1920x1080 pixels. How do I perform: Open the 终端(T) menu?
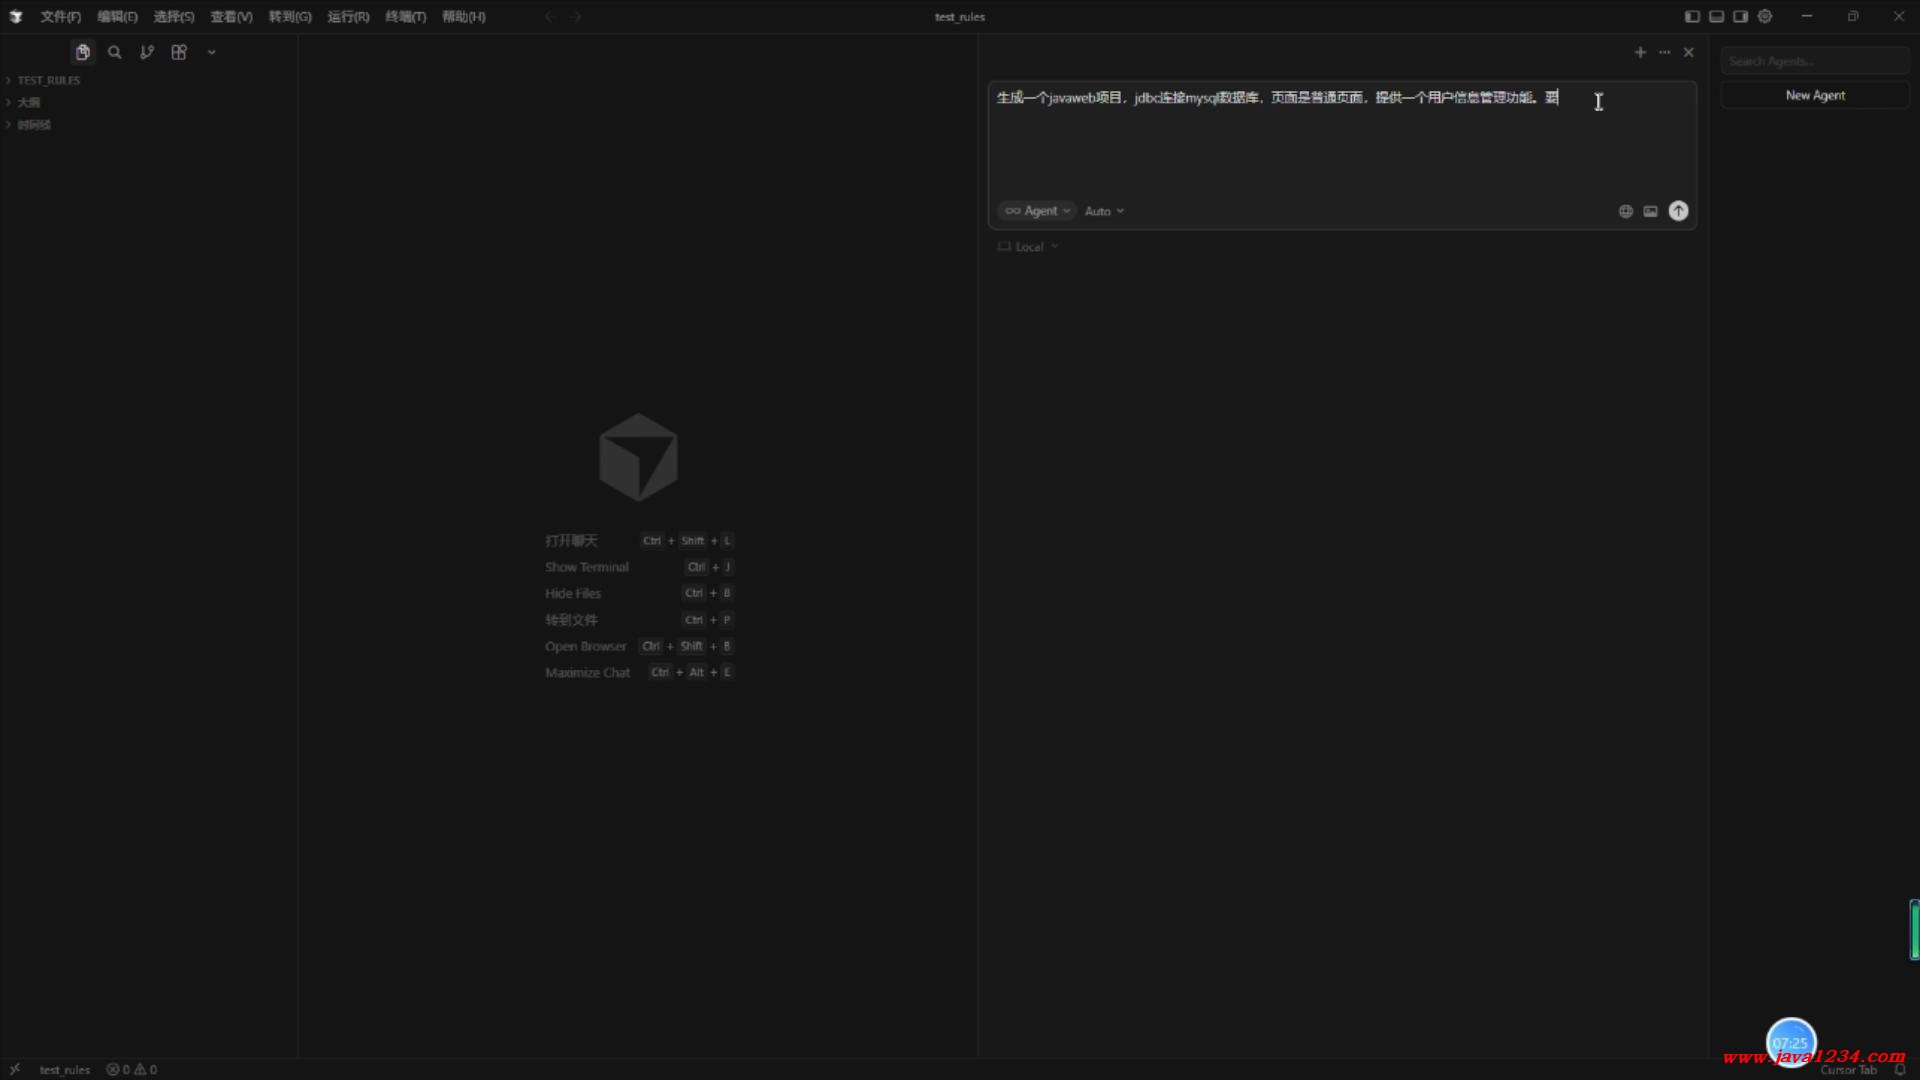(405, 17)
